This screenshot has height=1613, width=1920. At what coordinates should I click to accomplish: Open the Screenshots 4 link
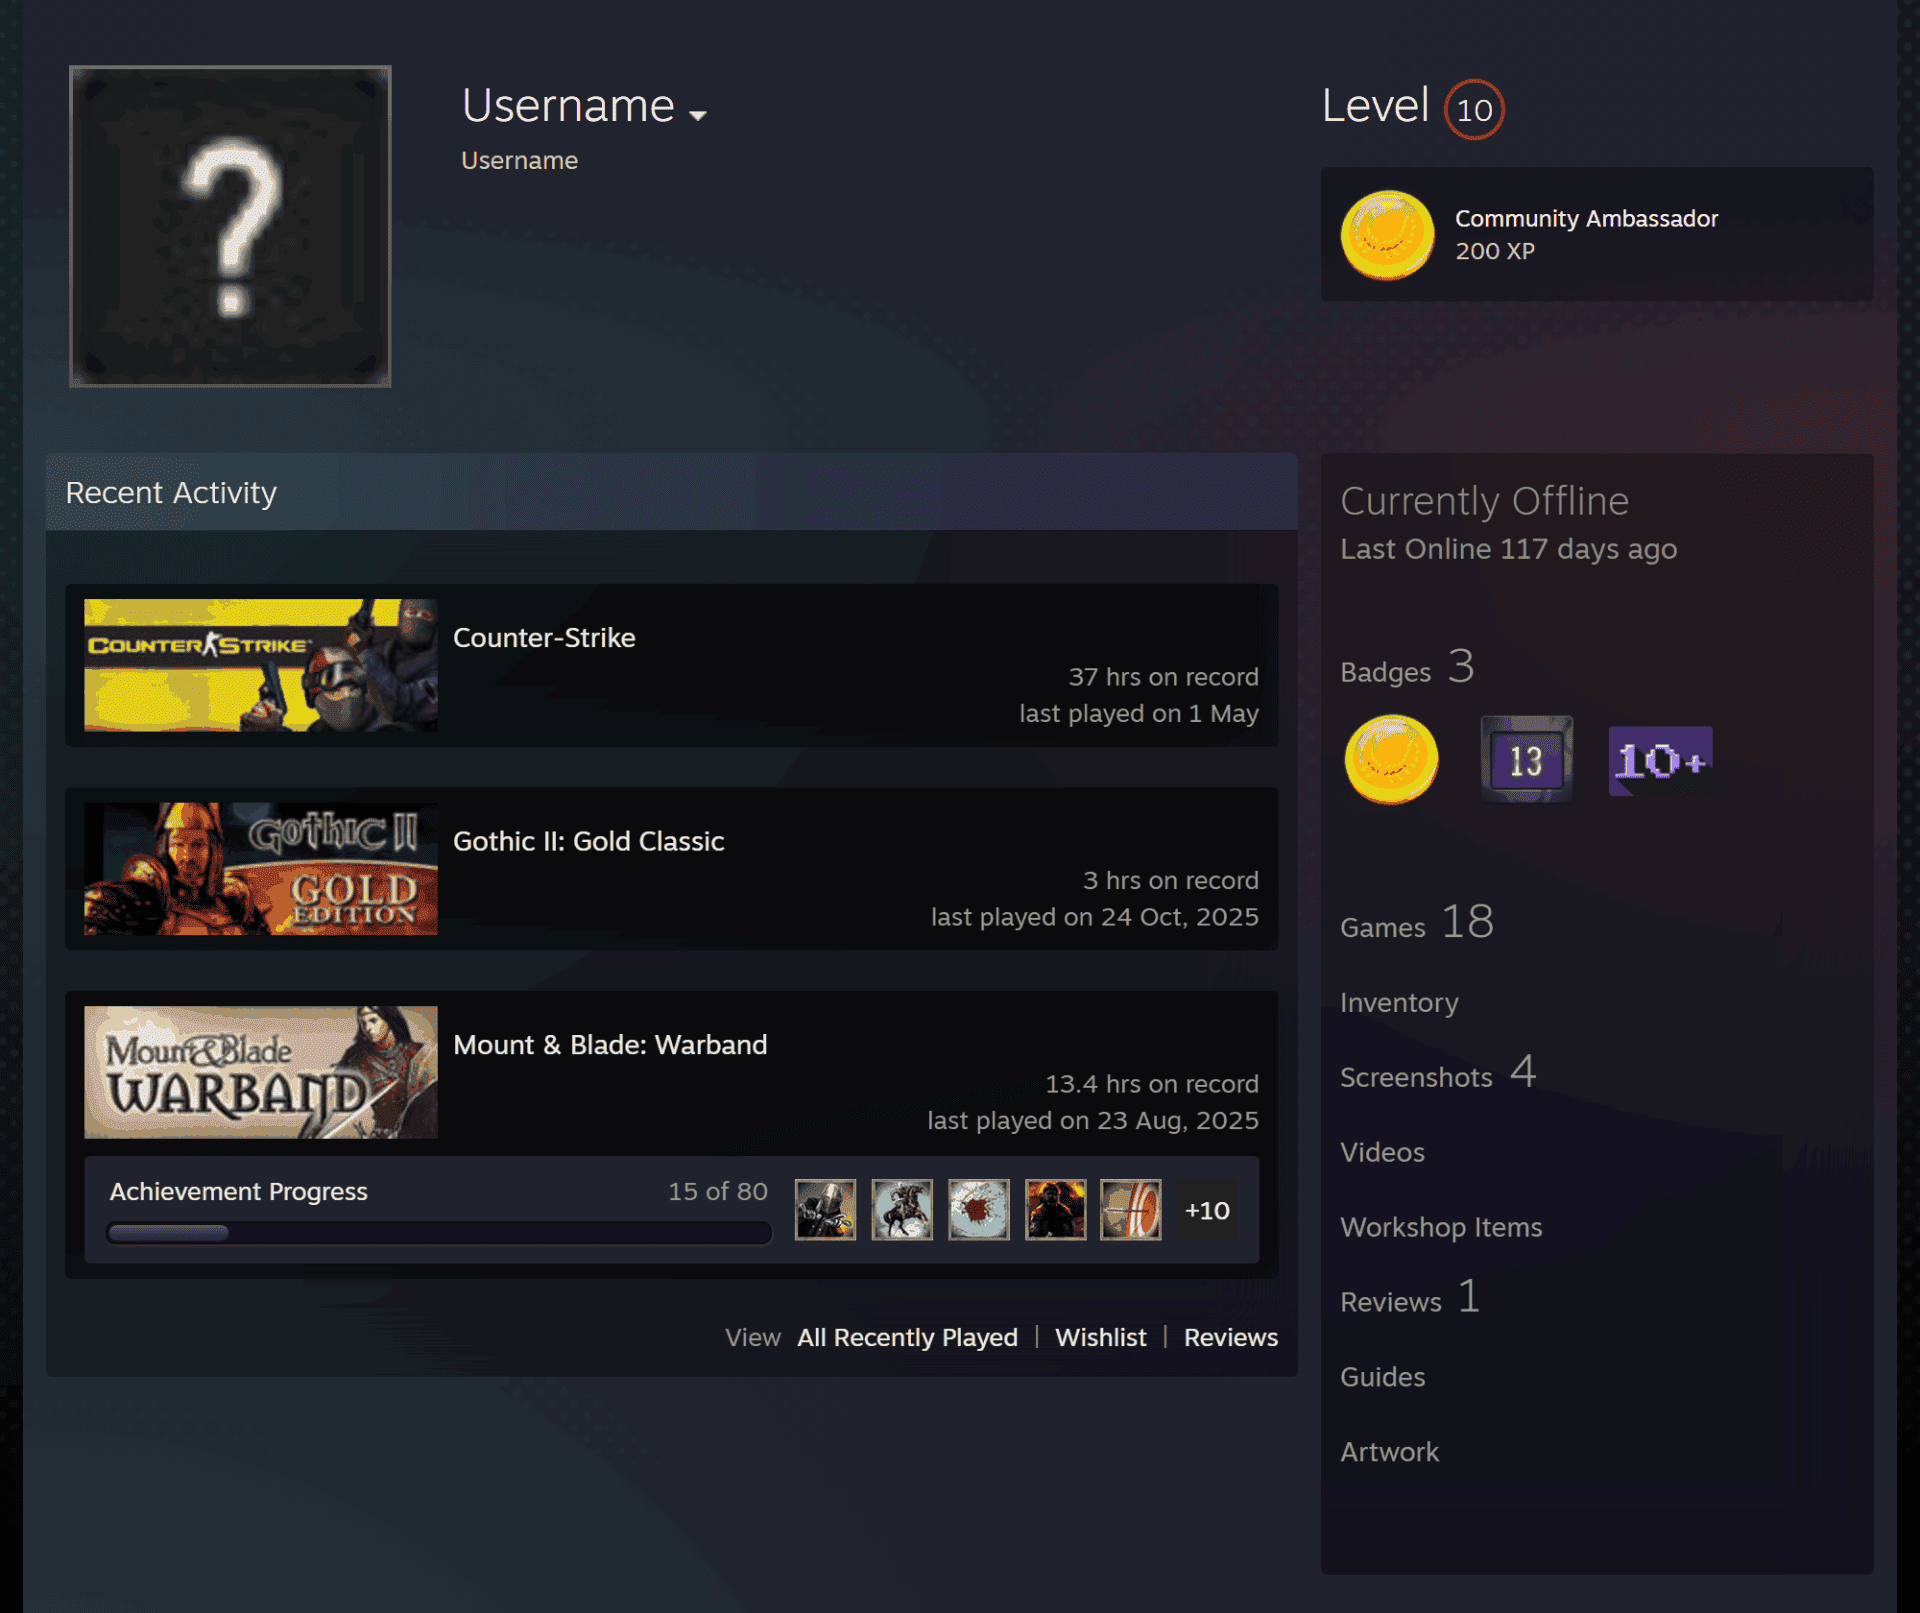[x=1438, y=1073]
